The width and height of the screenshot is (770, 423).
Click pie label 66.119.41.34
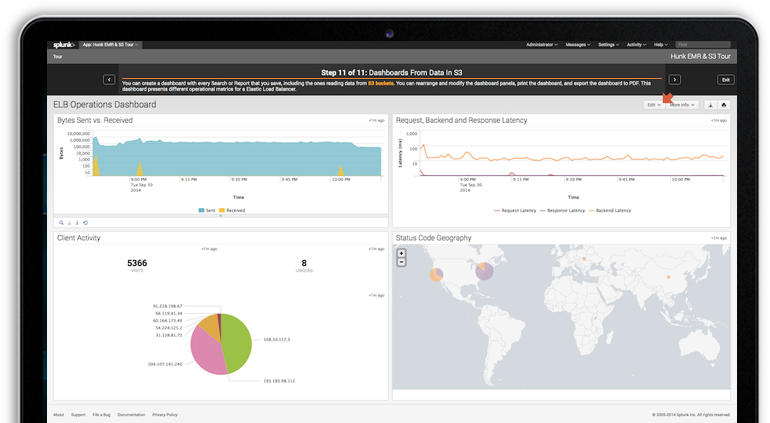[168, 313]
